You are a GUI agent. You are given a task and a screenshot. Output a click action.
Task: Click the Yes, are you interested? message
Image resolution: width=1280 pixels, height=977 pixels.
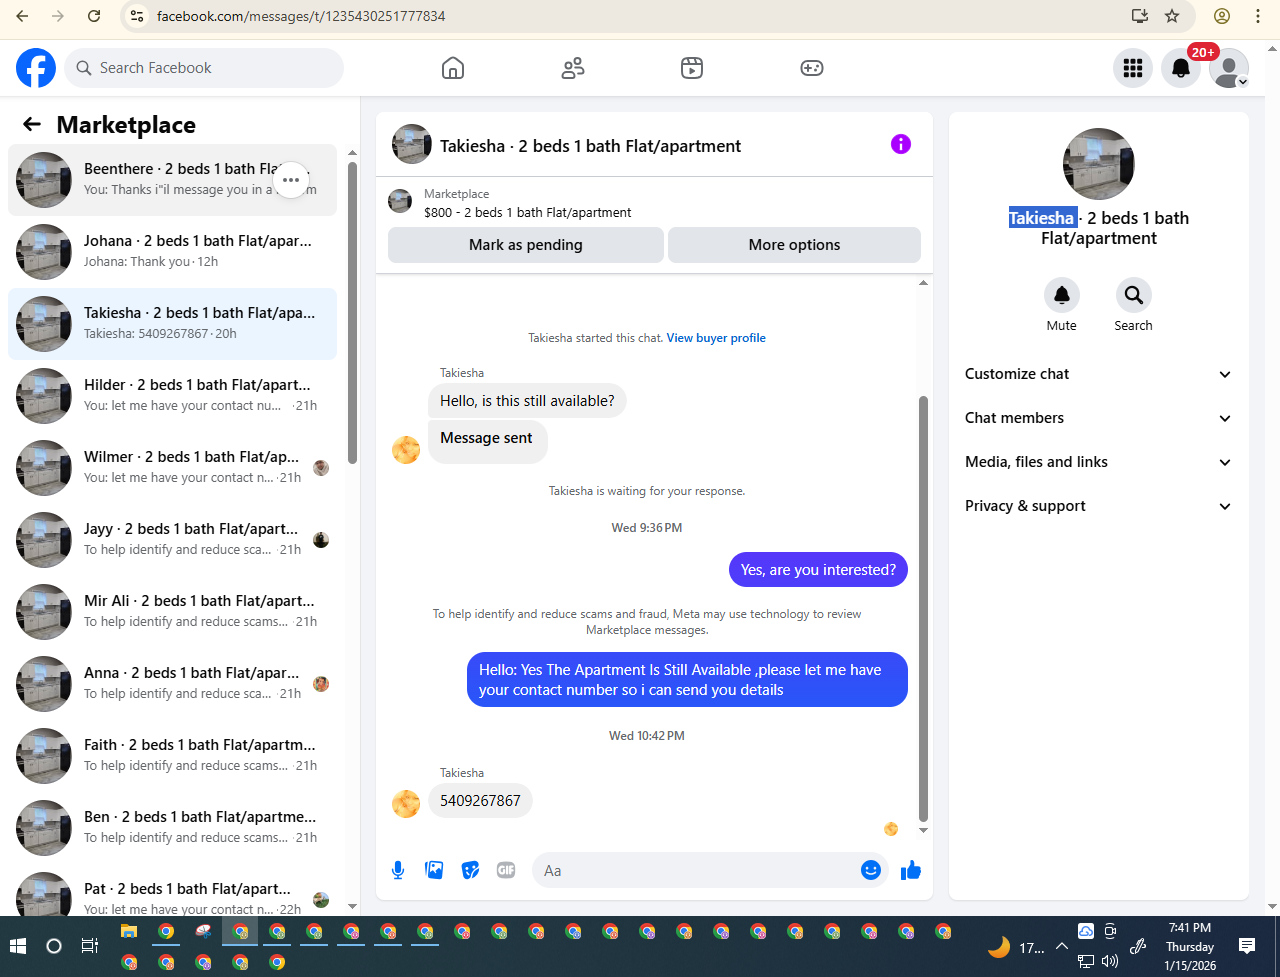coord(818,570)
